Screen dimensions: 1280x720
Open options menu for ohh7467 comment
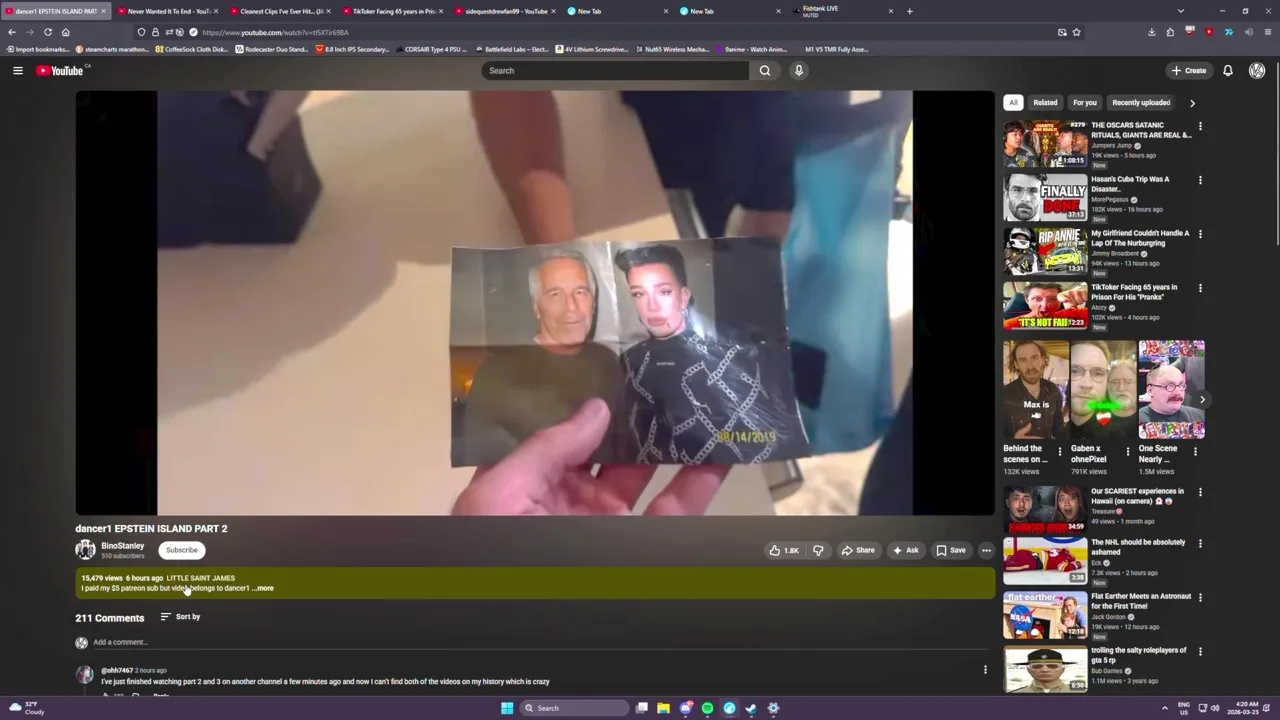[985, 670]
